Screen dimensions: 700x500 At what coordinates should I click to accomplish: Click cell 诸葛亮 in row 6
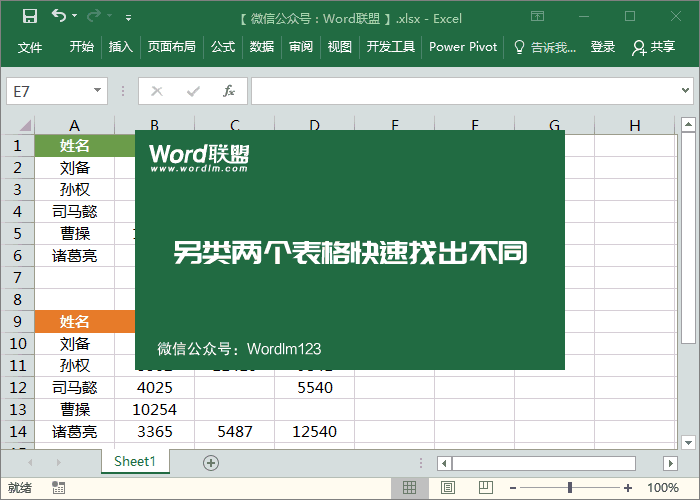click(75, 256)
